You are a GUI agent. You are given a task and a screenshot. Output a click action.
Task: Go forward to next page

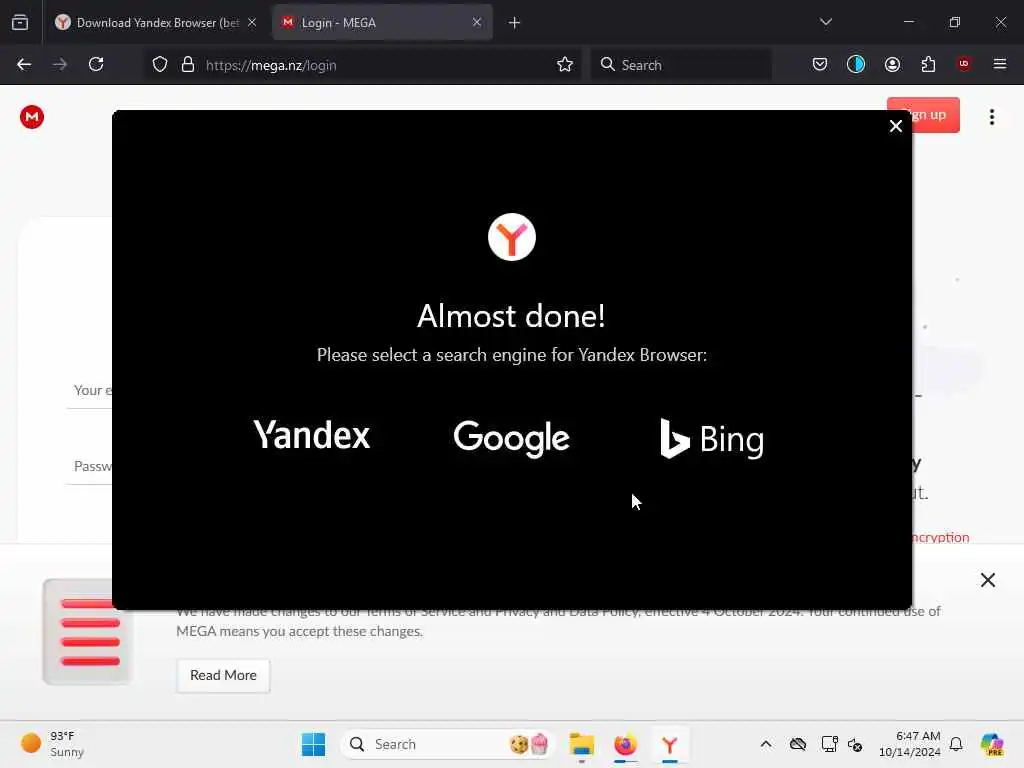click(x=60, y=65)
